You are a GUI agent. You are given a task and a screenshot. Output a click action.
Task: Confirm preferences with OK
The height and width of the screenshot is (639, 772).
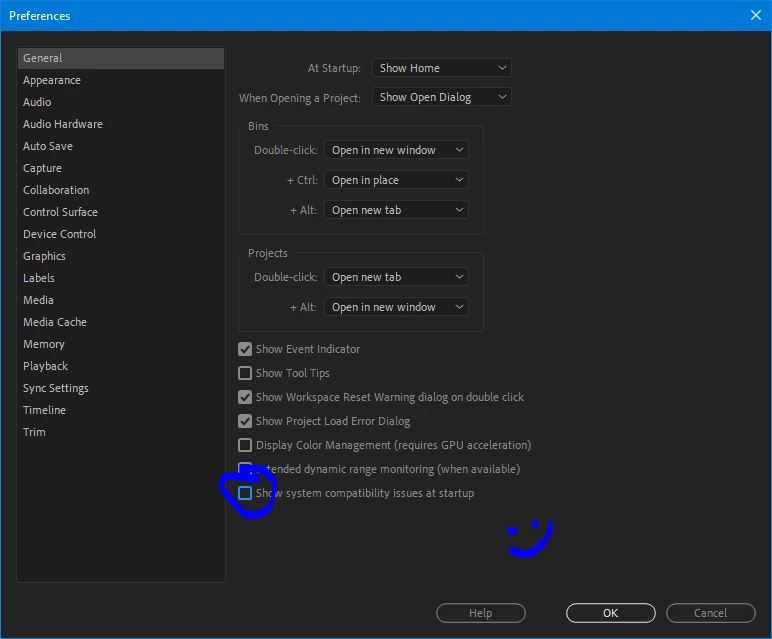tap(611, 613)
